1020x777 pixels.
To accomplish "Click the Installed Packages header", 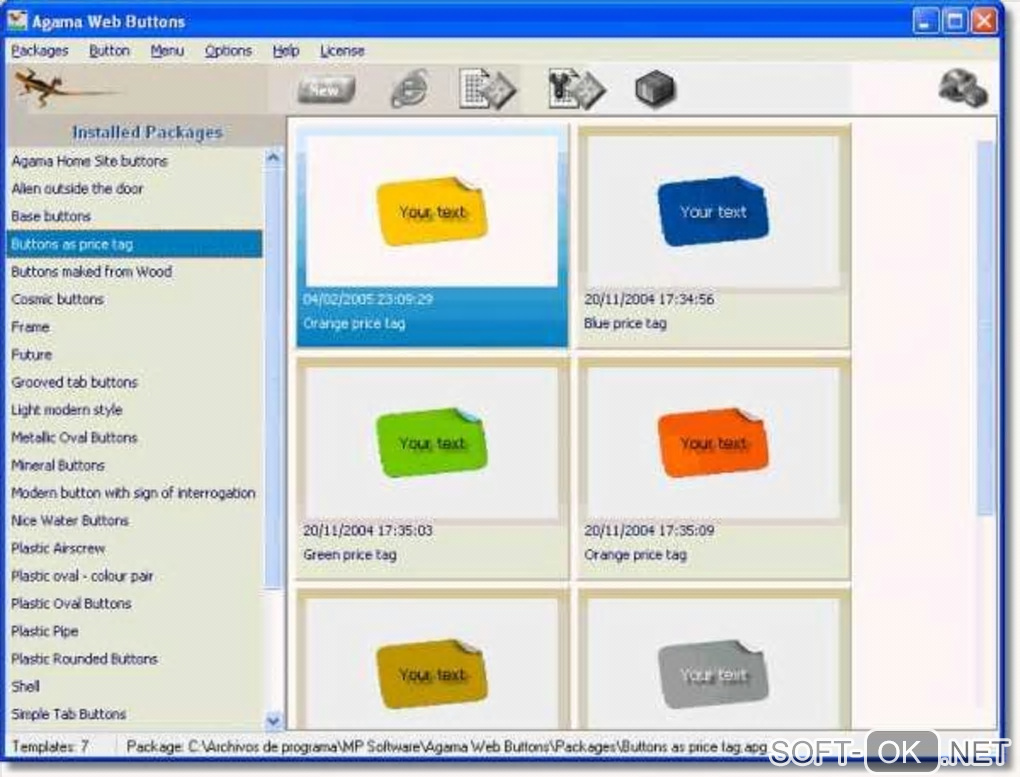I will 148,132.
